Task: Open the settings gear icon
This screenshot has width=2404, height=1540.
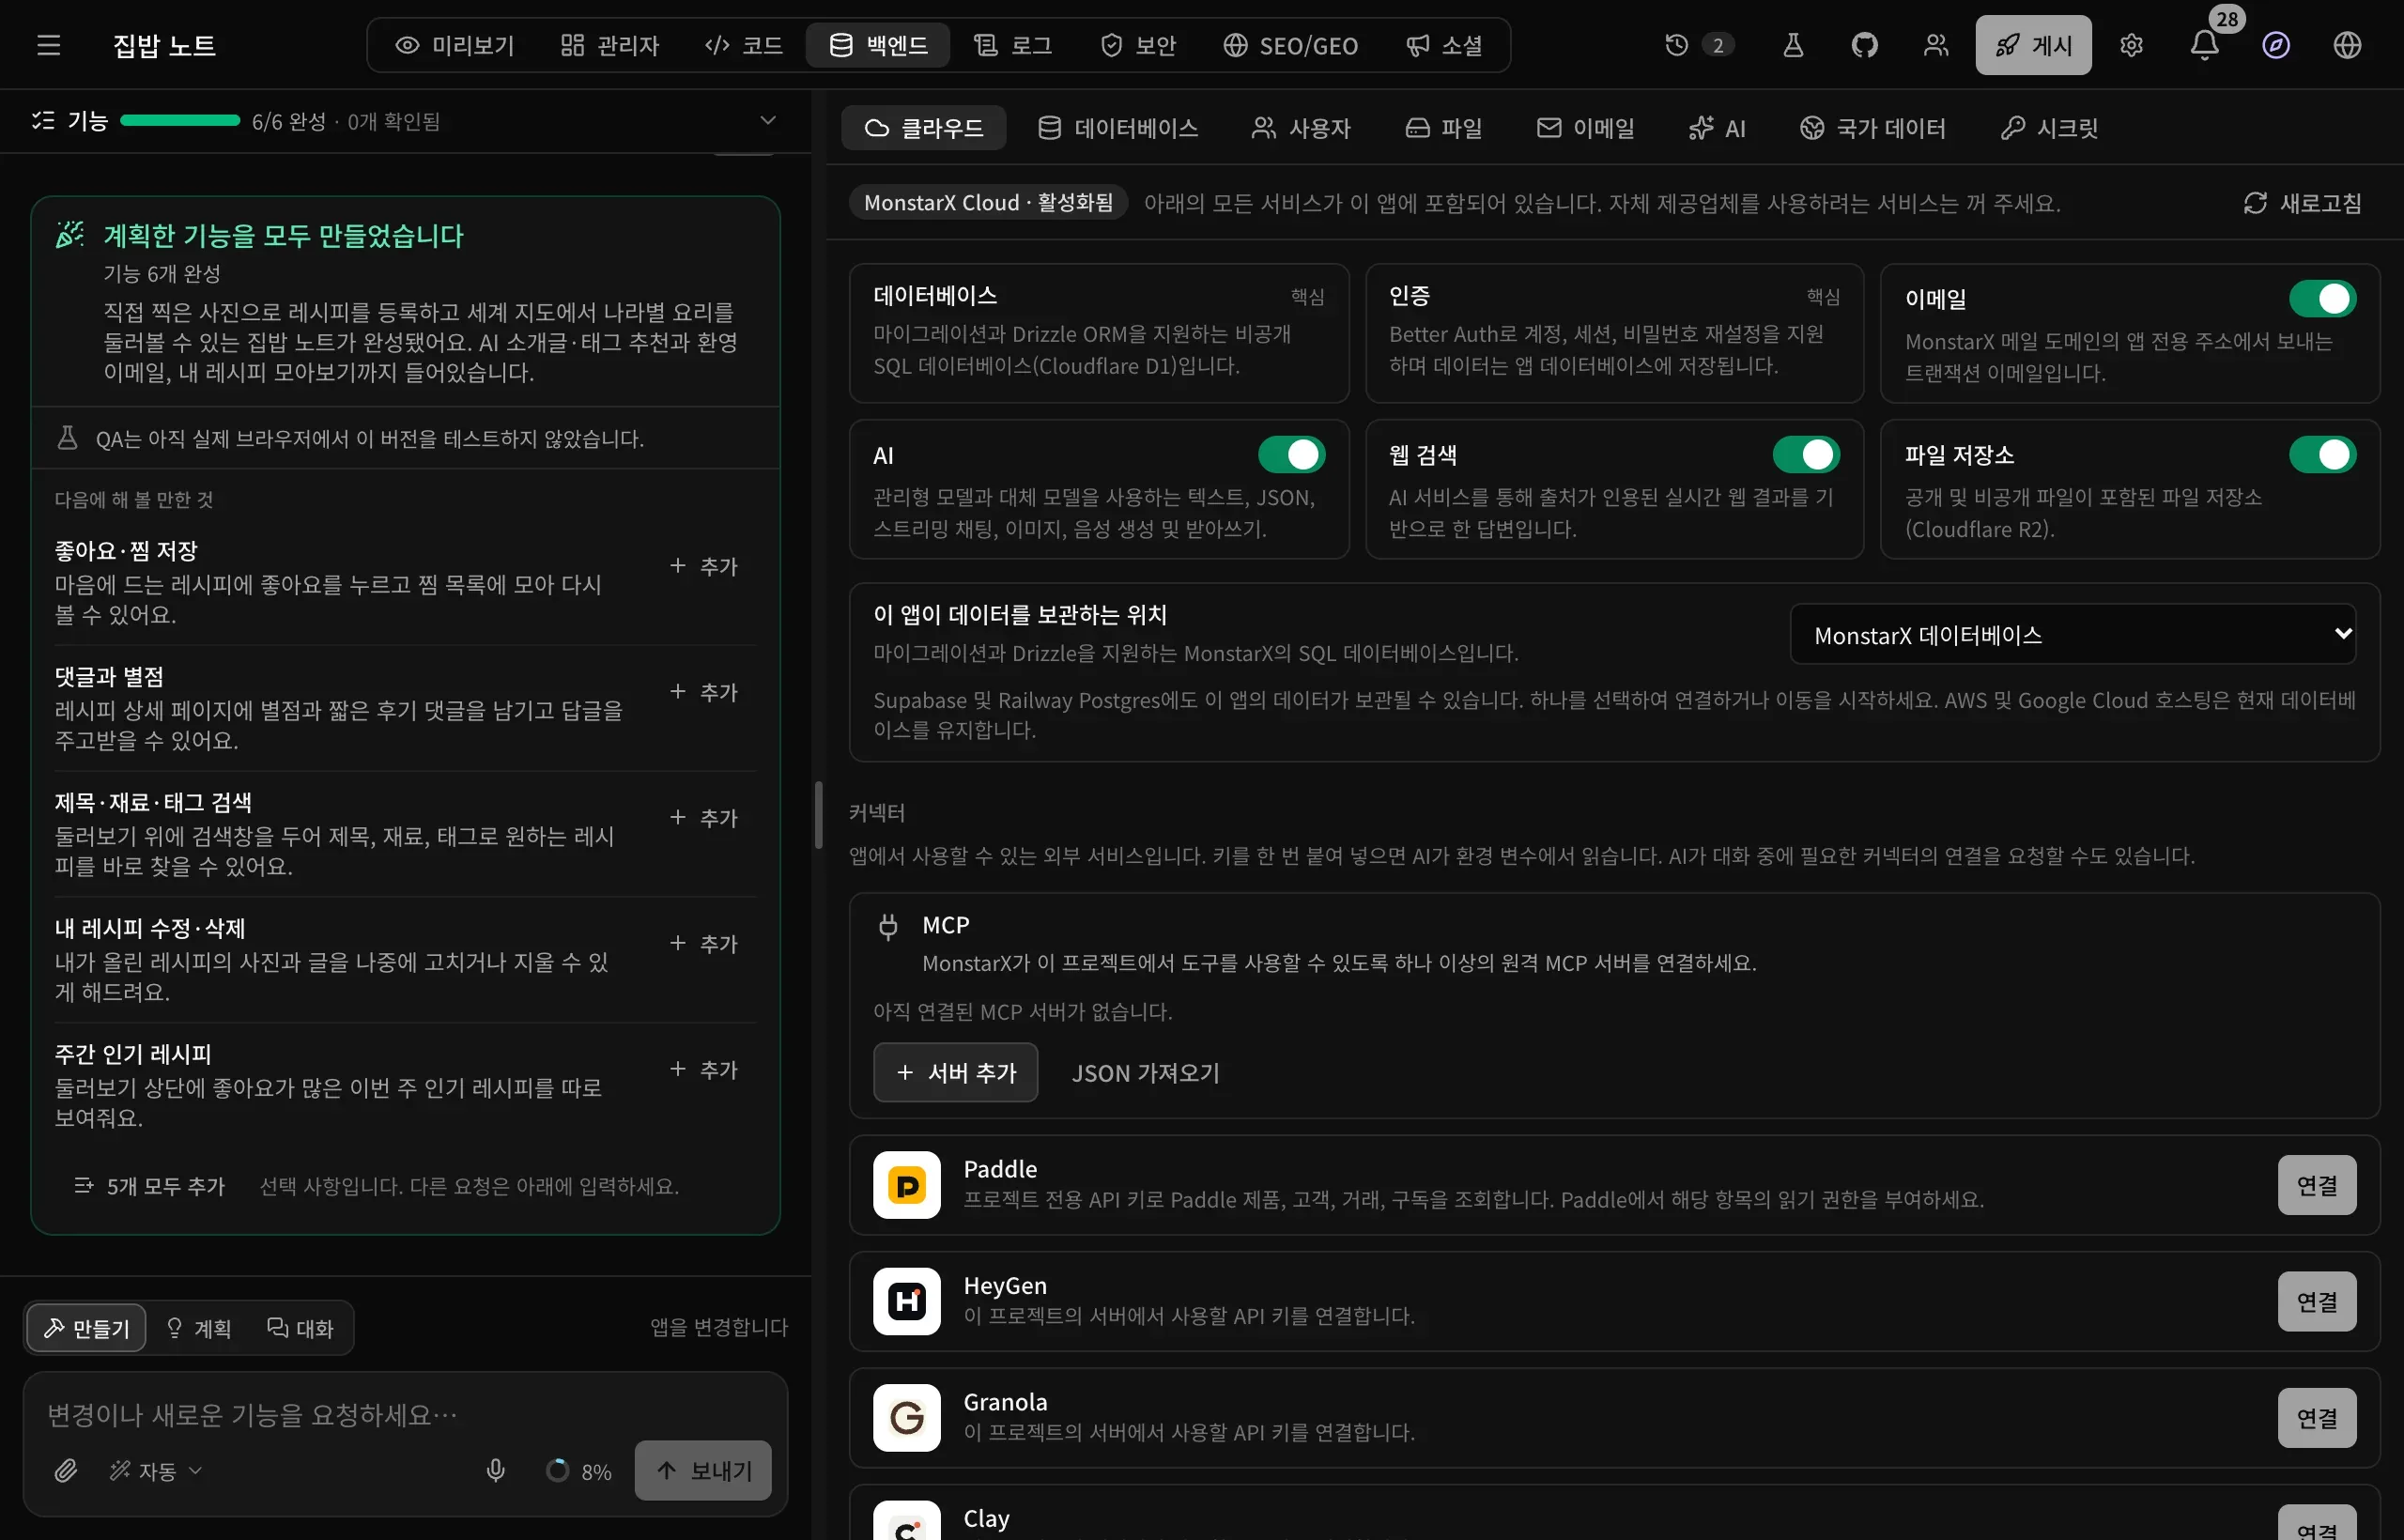Action: tap(2131, 45)
